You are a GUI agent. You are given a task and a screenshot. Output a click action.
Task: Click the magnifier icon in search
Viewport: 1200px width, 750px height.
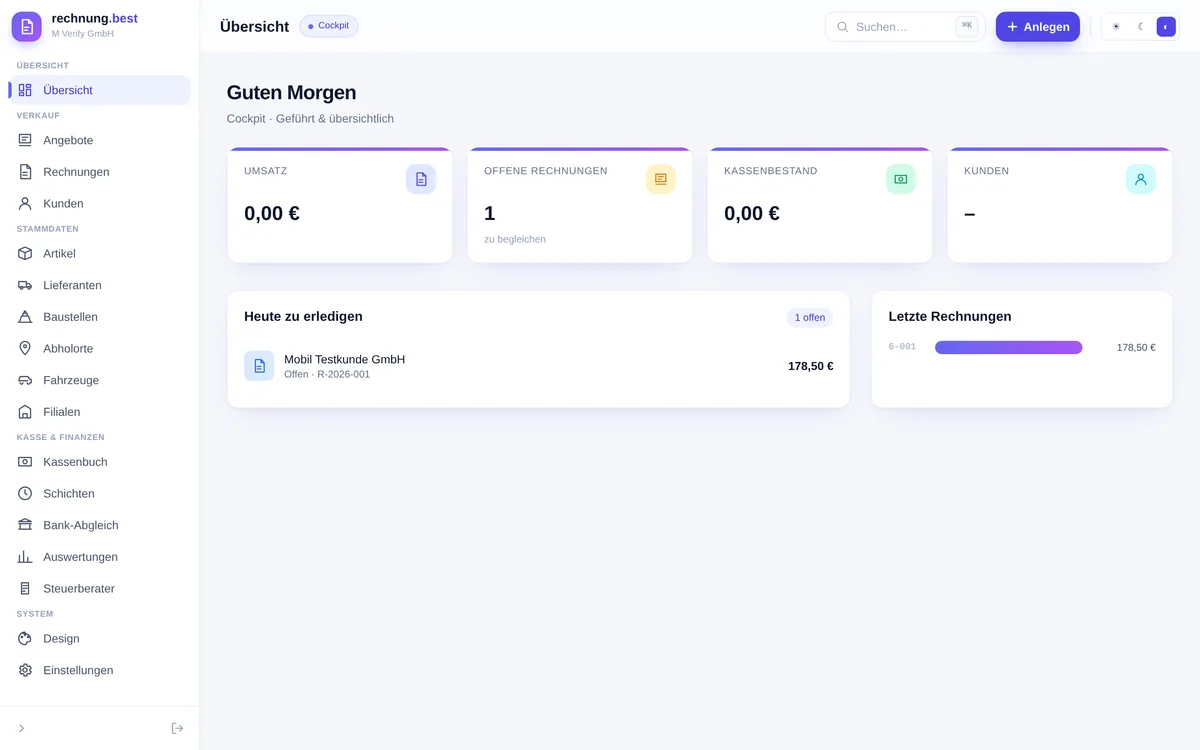click(842, 27)
